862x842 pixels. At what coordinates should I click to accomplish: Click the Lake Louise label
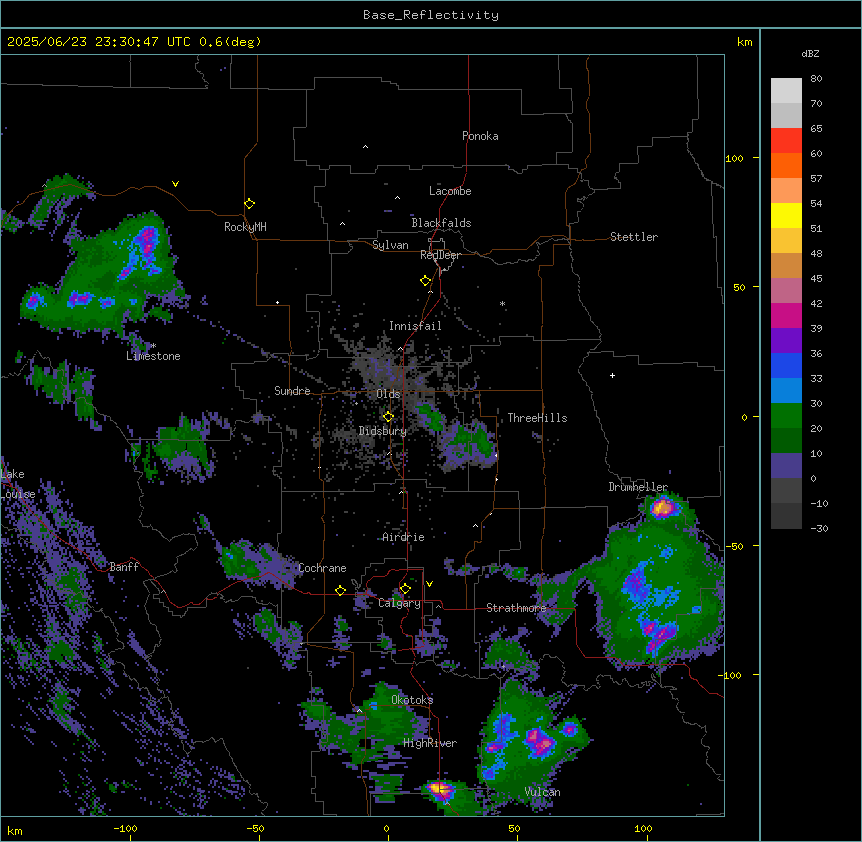click(16, 484)
